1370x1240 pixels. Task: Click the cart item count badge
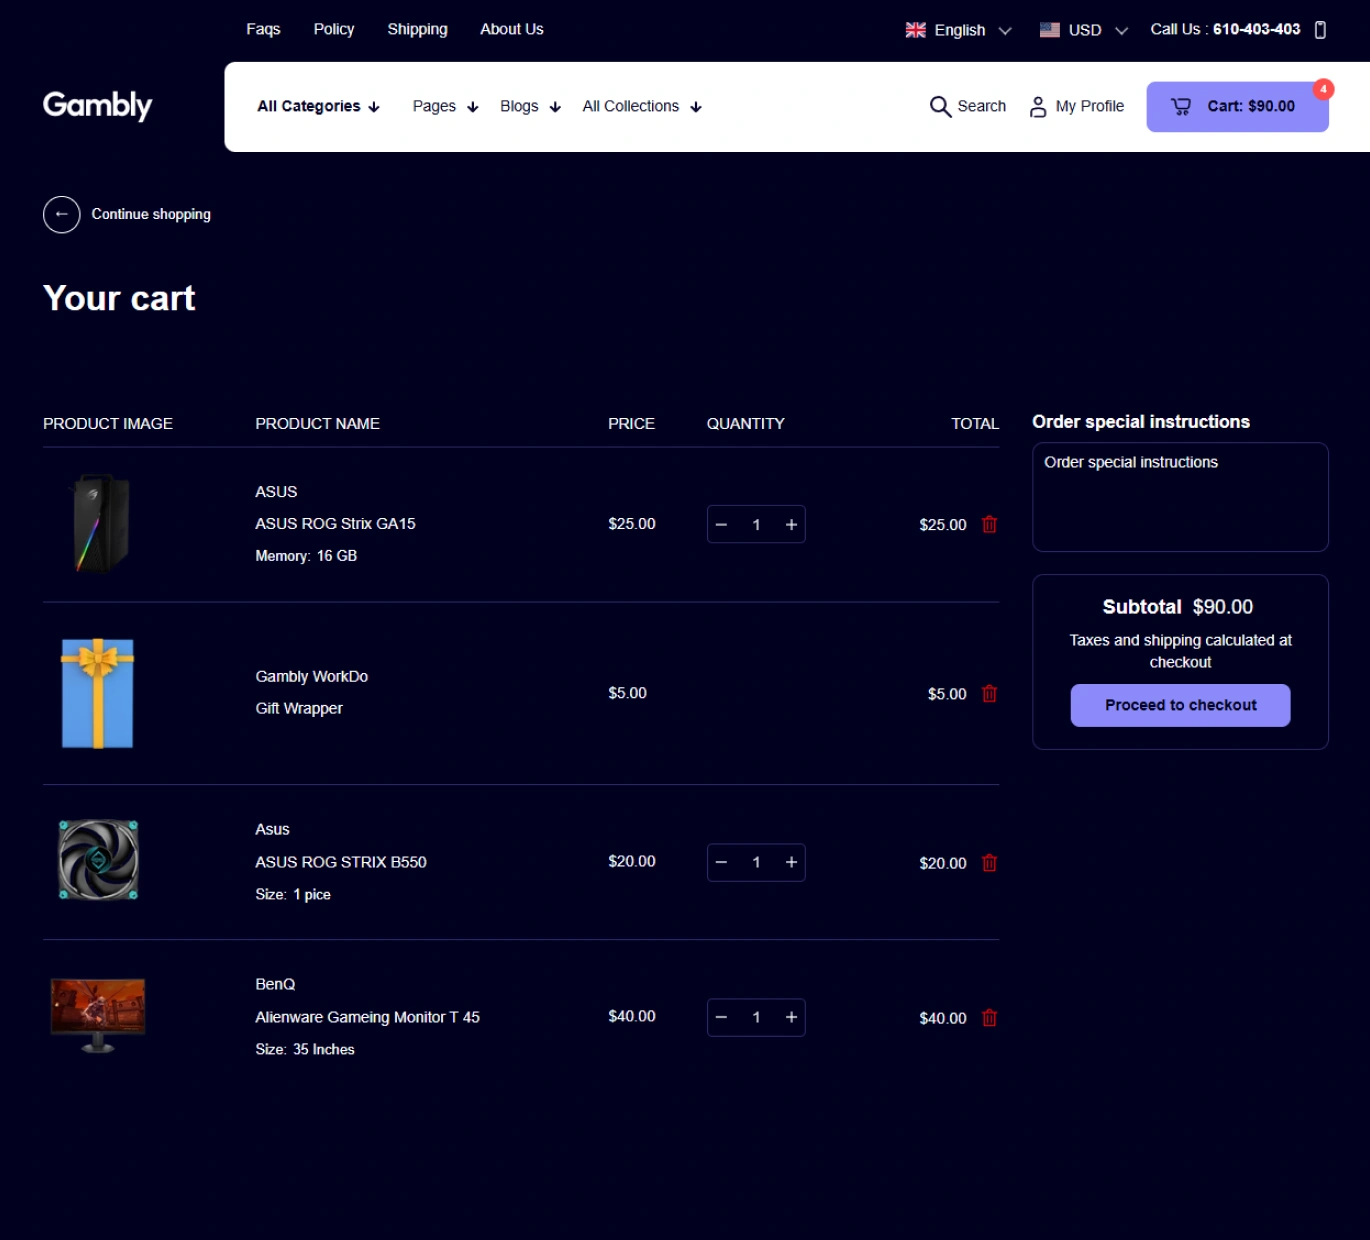coord(1323,89)
